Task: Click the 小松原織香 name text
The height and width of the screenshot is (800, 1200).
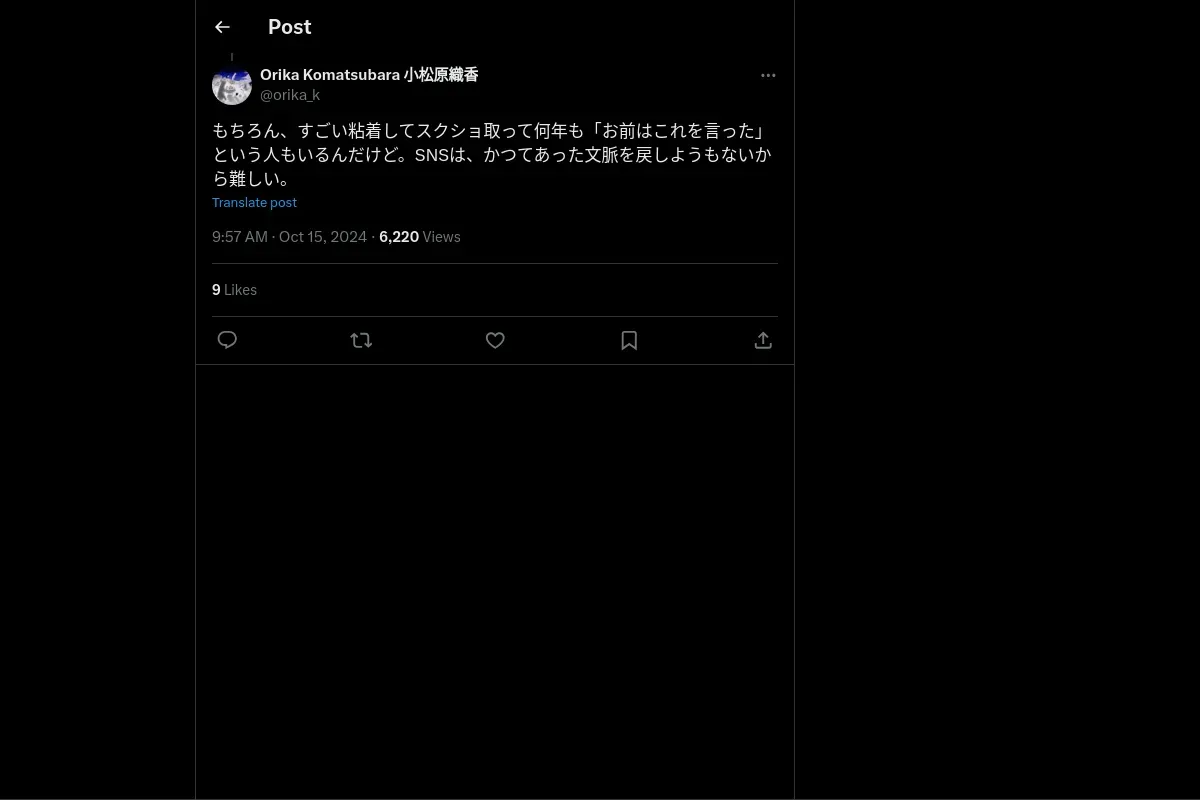Action: tap(441, 75)
